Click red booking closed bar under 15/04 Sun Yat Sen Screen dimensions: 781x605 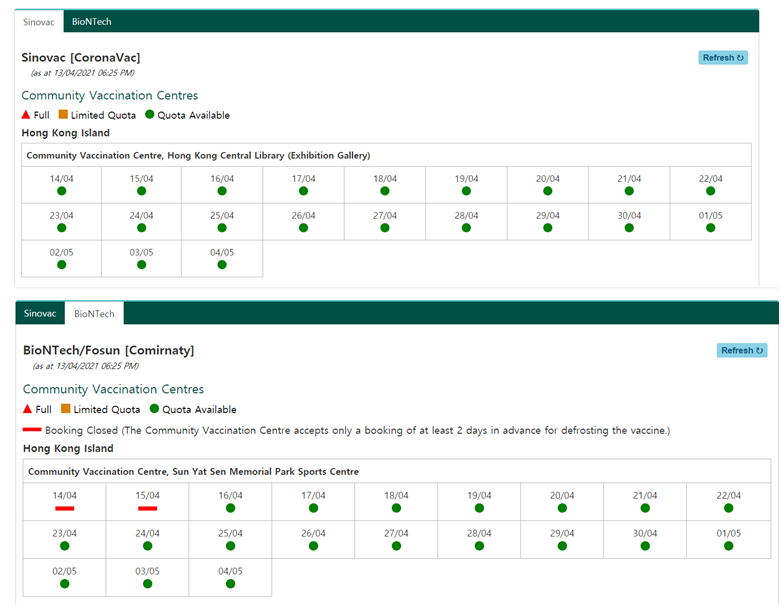(x=147, y=508)
